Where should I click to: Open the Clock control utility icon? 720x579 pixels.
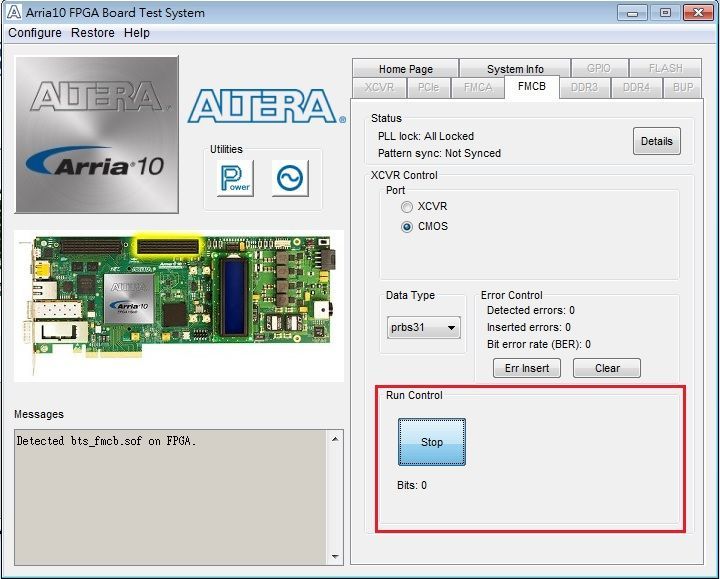[x=290, y=178]
